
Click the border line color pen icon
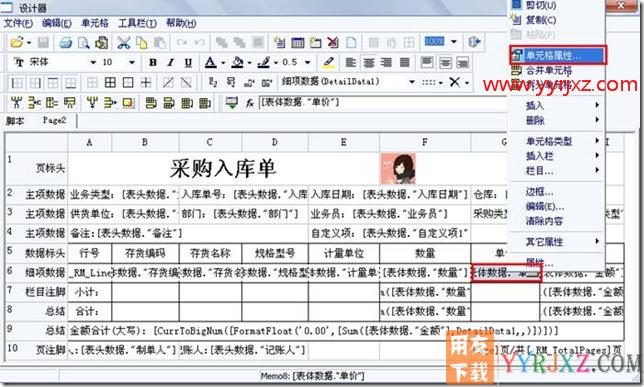pyautogui.click(x=264, y=62)
